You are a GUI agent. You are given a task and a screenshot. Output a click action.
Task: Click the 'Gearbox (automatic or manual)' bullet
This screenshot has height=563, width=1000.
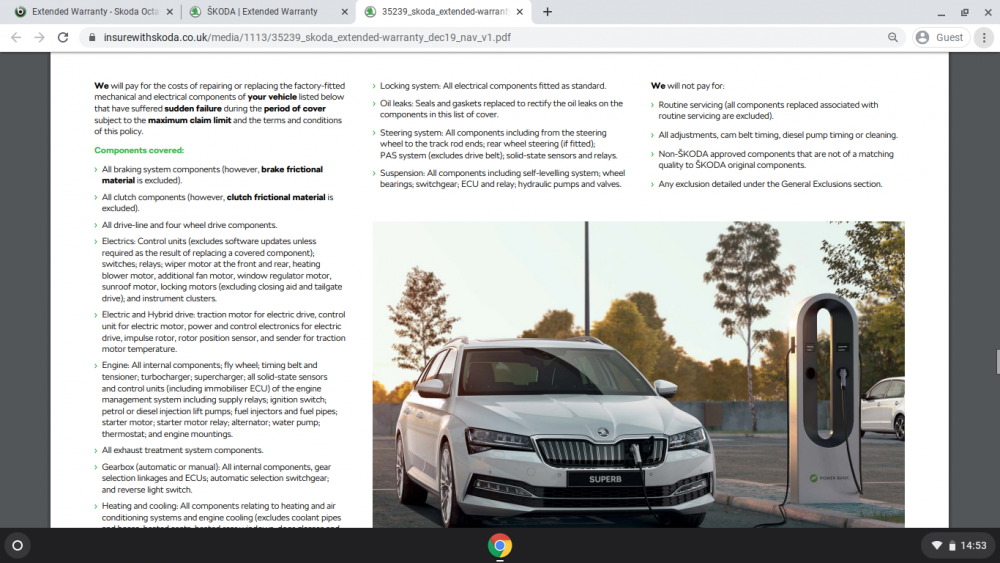point(216,478)
